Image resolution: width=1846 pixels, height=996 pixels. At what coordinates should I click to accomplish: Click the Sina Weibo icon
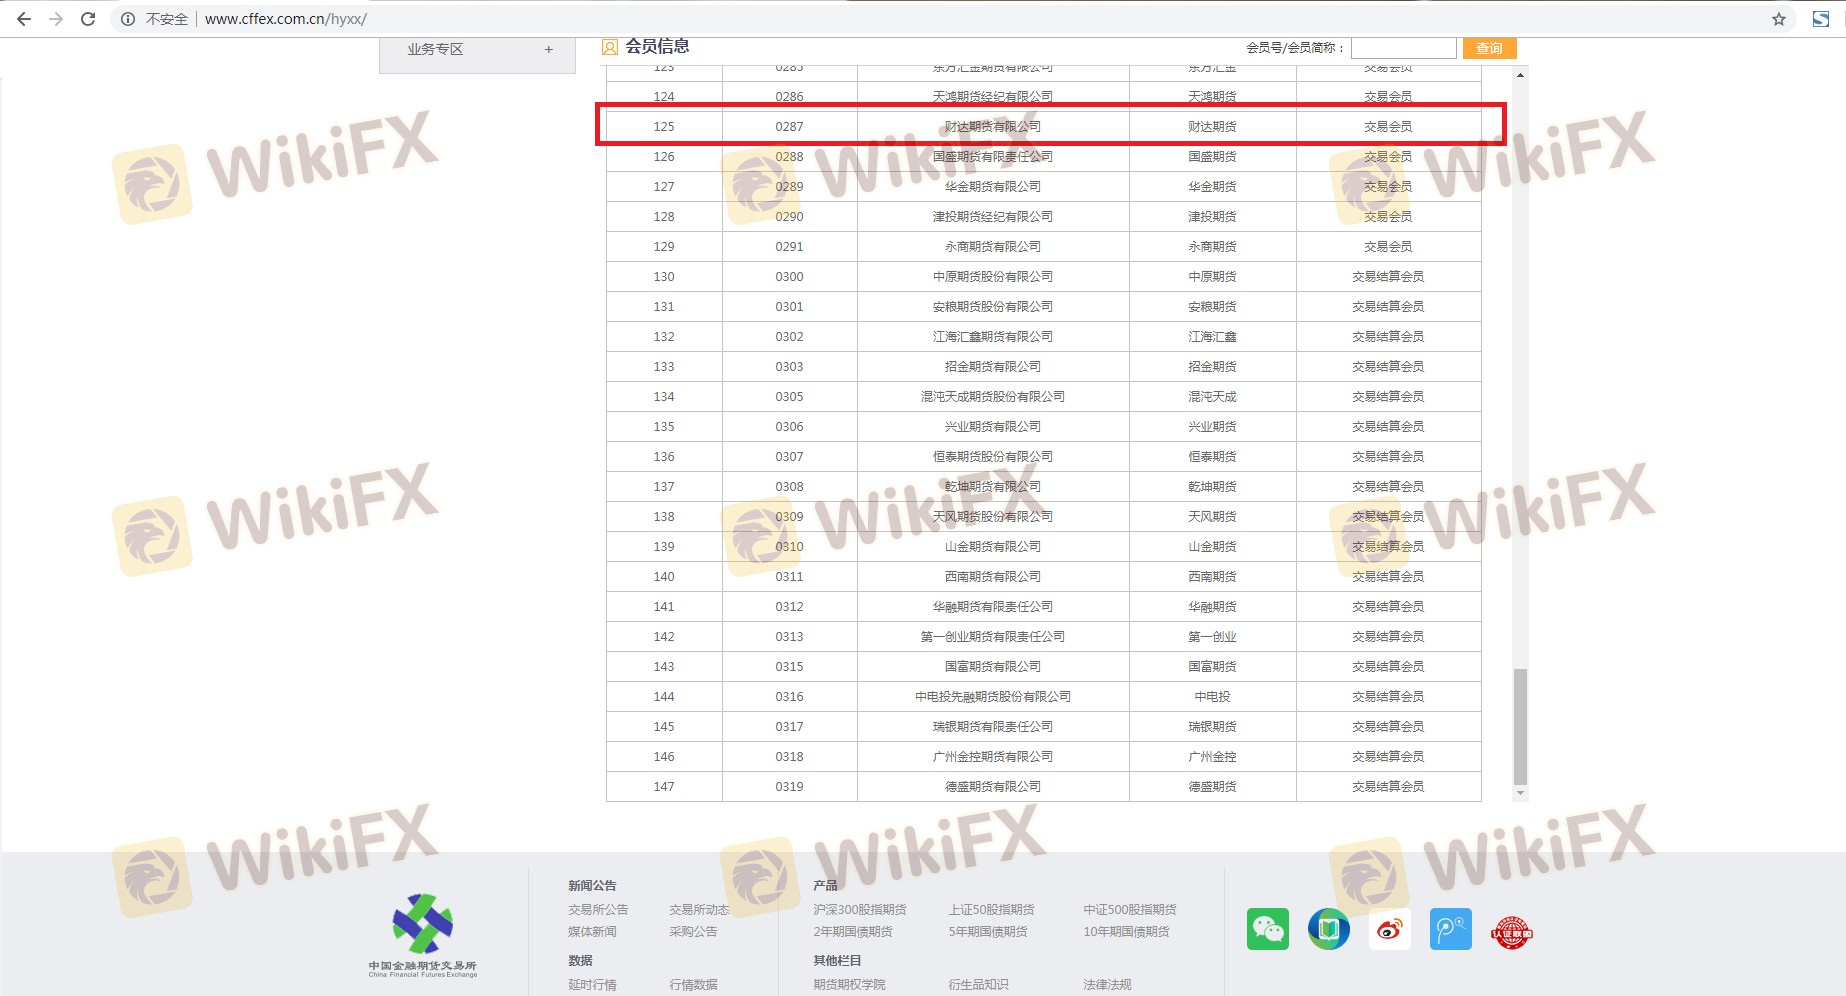tap(1389, 929)
